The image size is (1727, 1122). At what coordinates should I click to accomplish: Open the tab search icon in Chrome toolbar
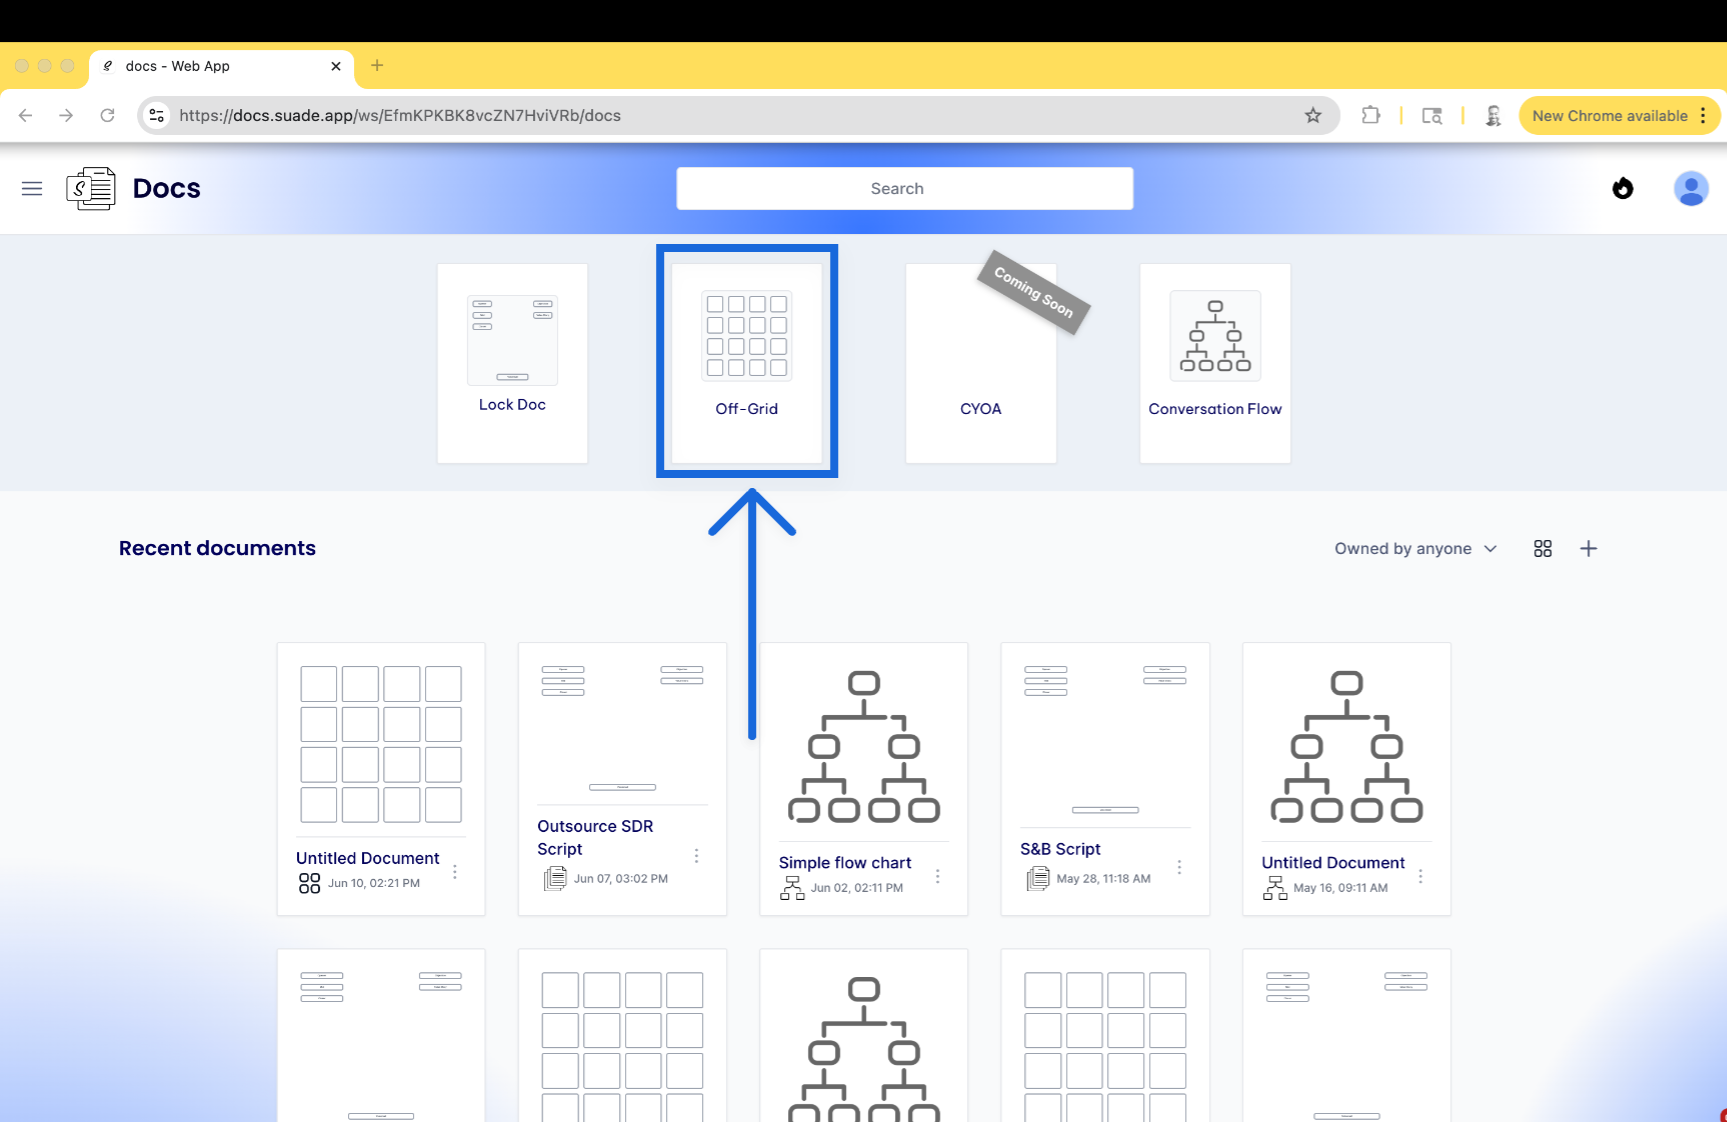pos(1432,116)
